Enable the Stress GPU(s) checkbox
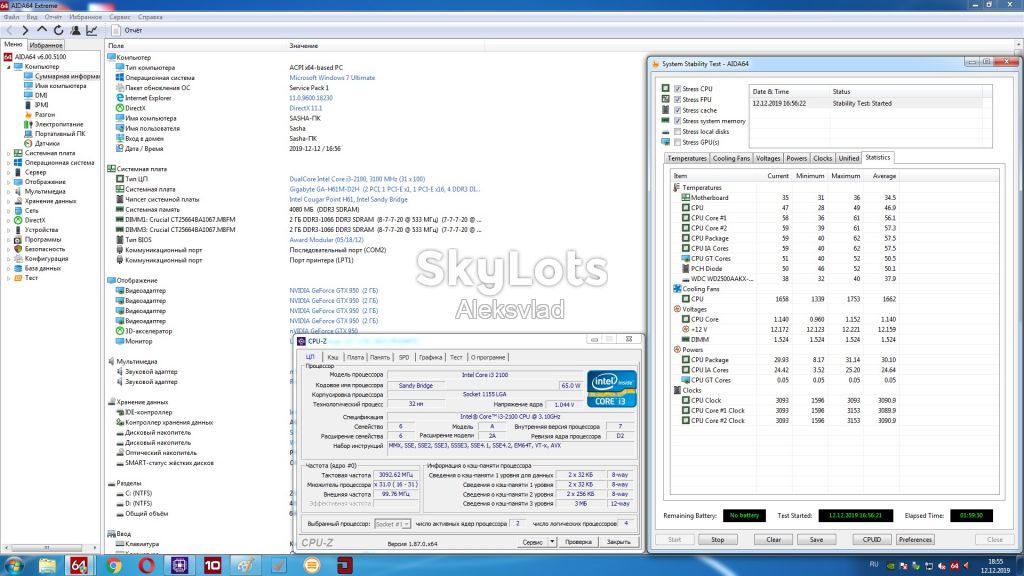1024x576 pixels. 677,142
